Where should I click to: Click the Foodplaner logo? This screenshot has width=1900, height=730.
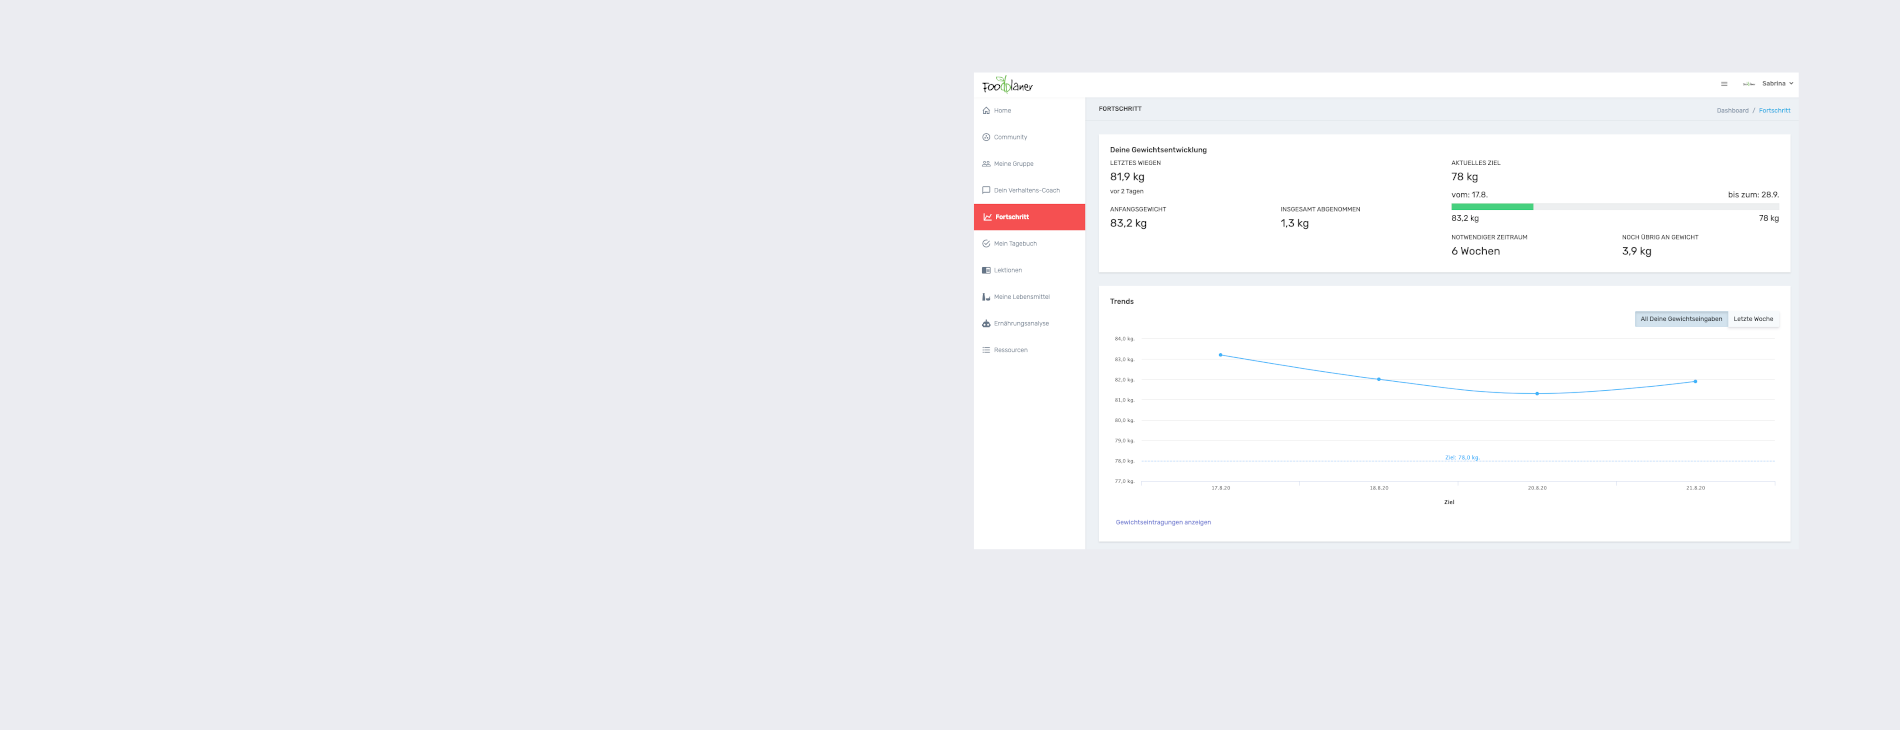click(x=1007, y=85)
